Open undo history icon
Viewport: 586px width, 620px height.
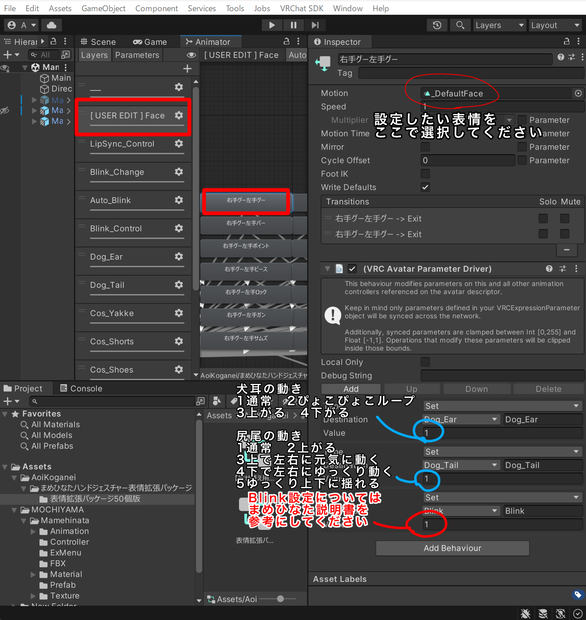point(437,25)
